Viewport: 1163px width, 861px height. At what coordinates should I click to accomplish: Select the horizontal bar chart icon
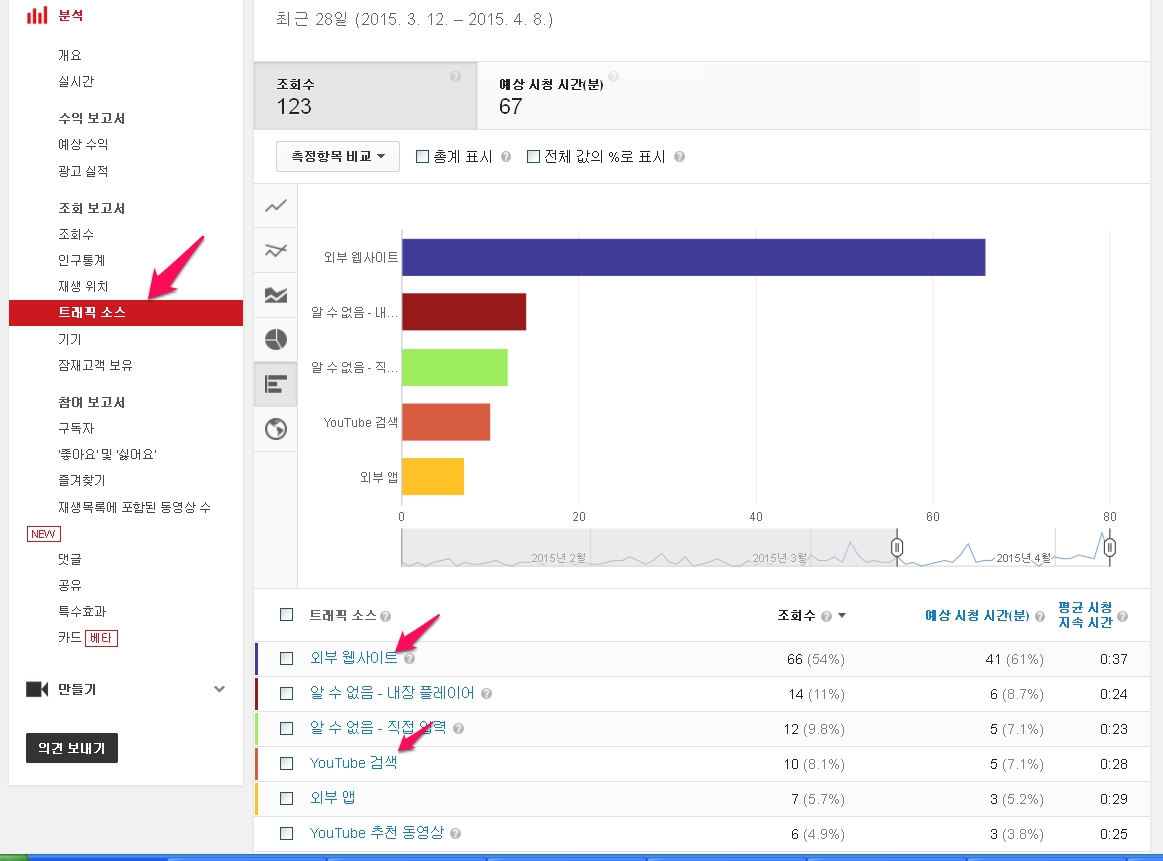point(276,384)
